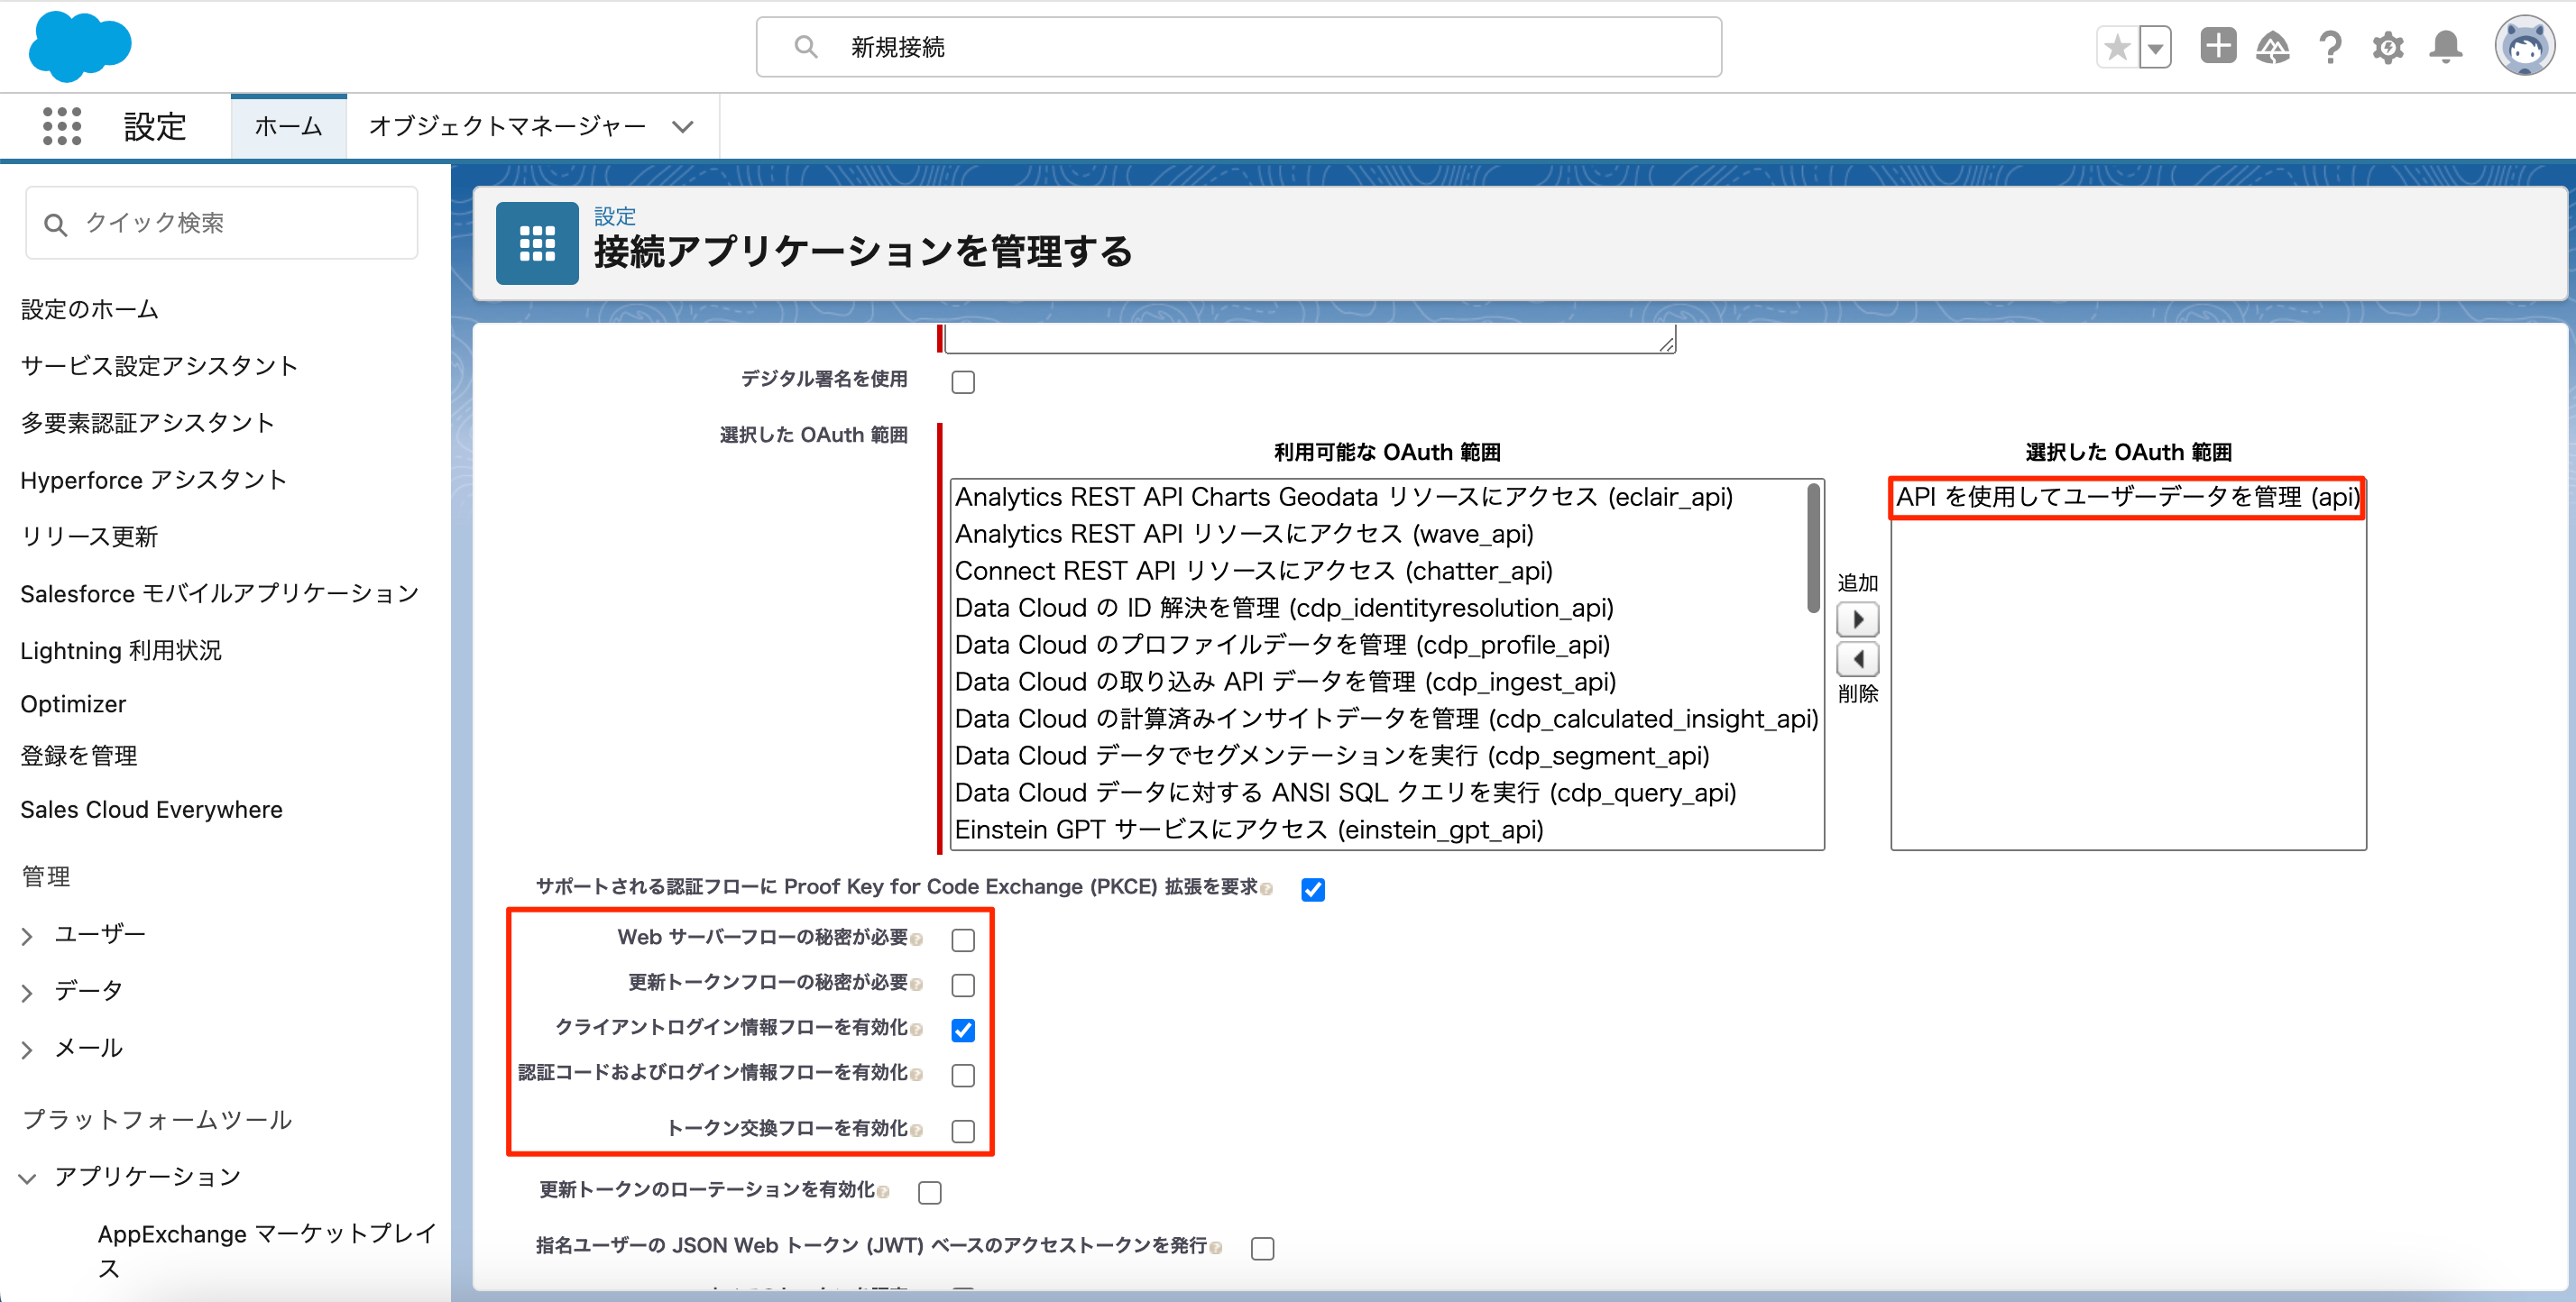Open Hyperforce アシスタント in sidebar
The width and height of the screenshot is (2576, 1302).
click(x=154, y=480)
